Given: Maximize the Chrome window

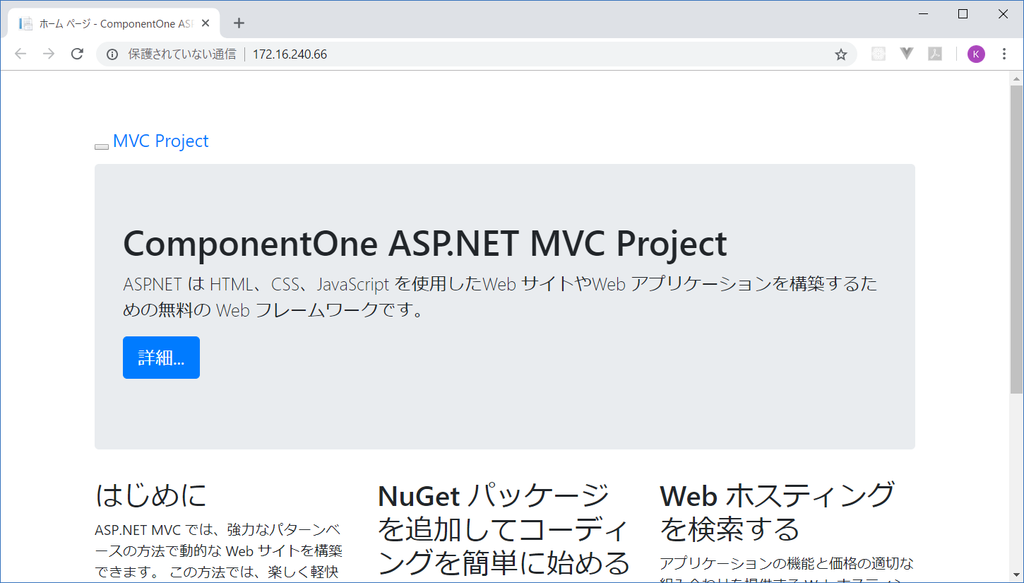Looking at the screenshot, I should pyautogui.click(x=963, y=14).
